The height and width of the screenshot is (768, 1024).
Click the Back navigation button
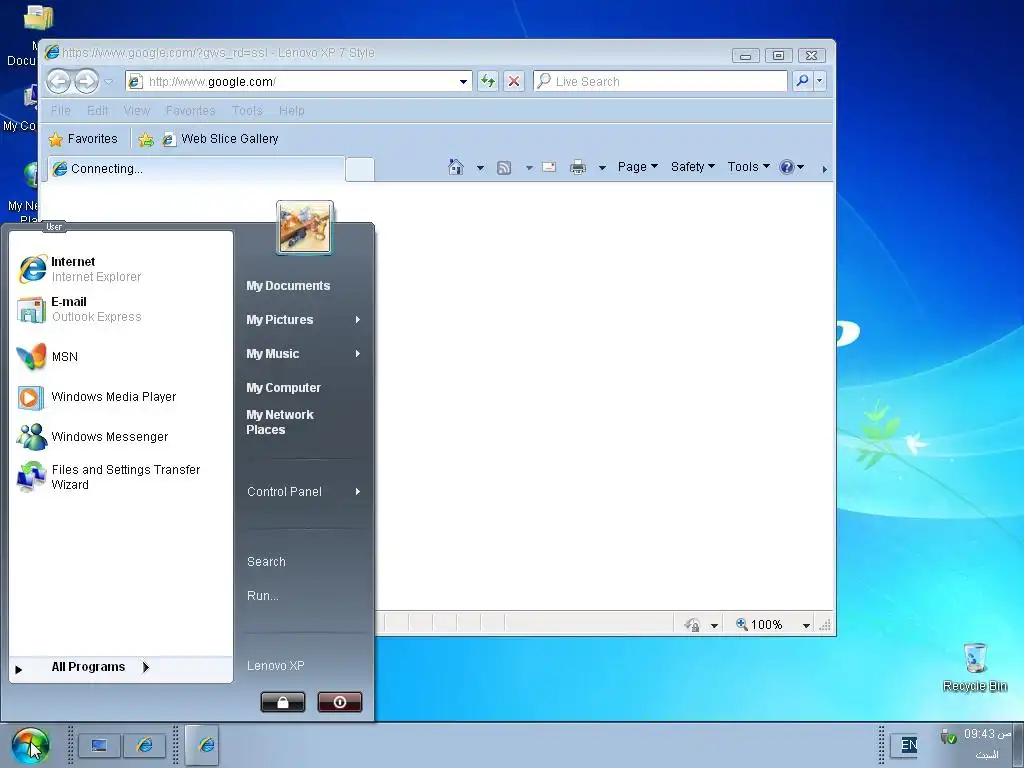(59, 82)
